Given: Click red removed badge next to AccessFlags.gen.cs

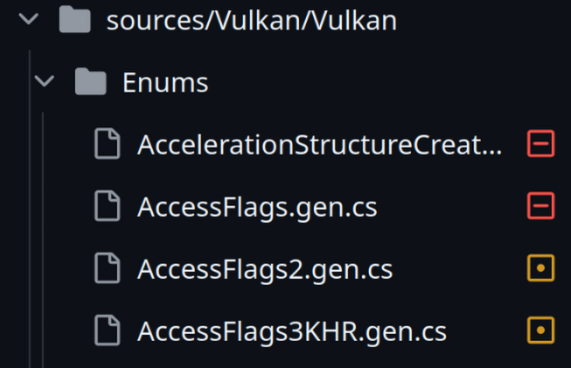Looking at the screenshot, I should point(541,206).
